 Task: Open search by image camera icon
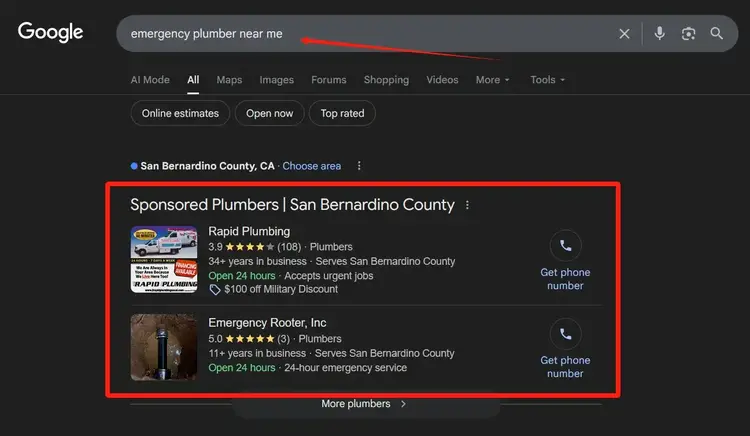(x=688, y=33)
